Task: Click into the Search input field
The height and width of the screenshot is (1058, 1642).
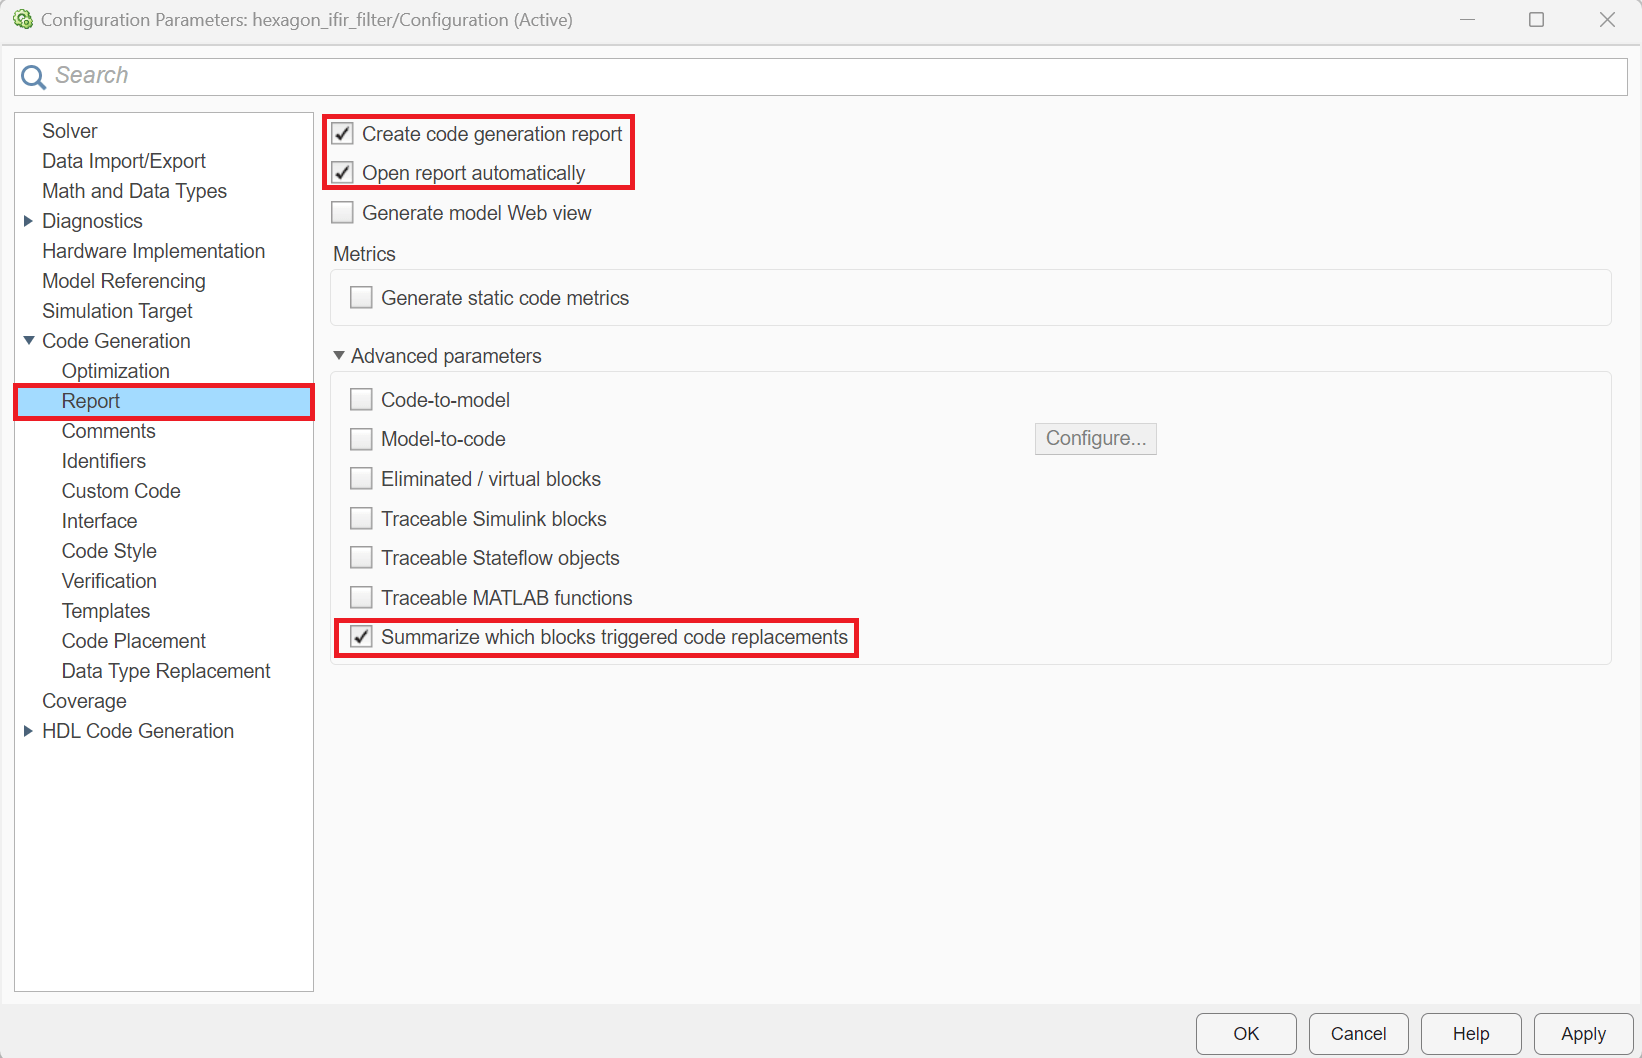Action: click(820, 76)
